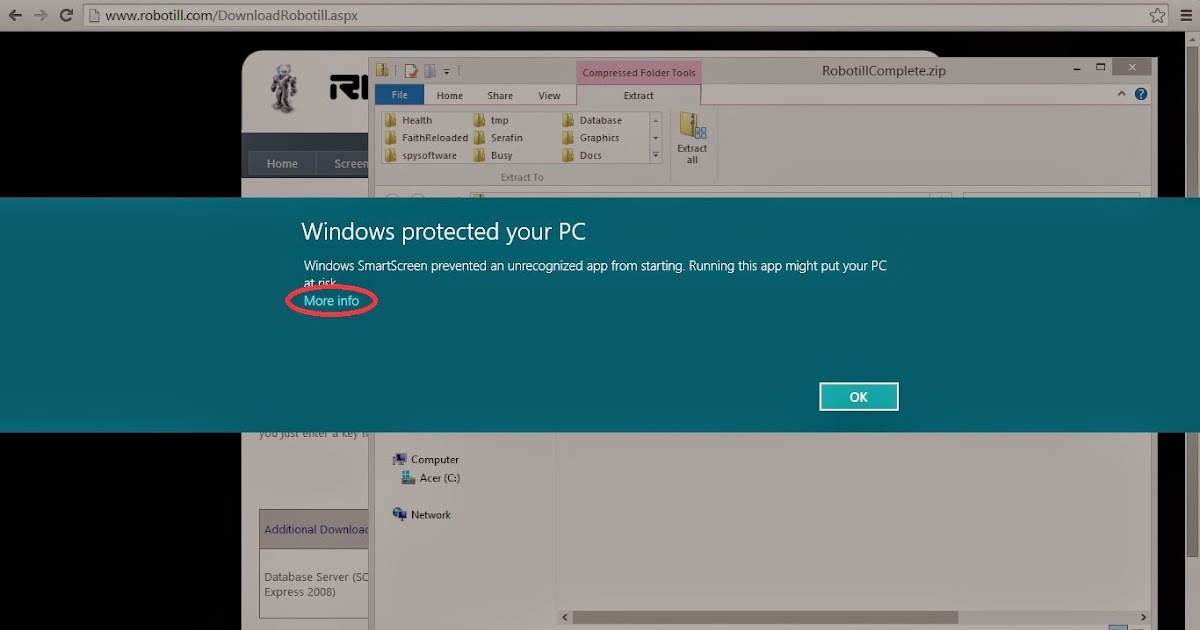The width and height of the screenshot is (1200, 630).
Task: Open the Quick Access Toolbar dropdown arrow
Action: [447, 71]
